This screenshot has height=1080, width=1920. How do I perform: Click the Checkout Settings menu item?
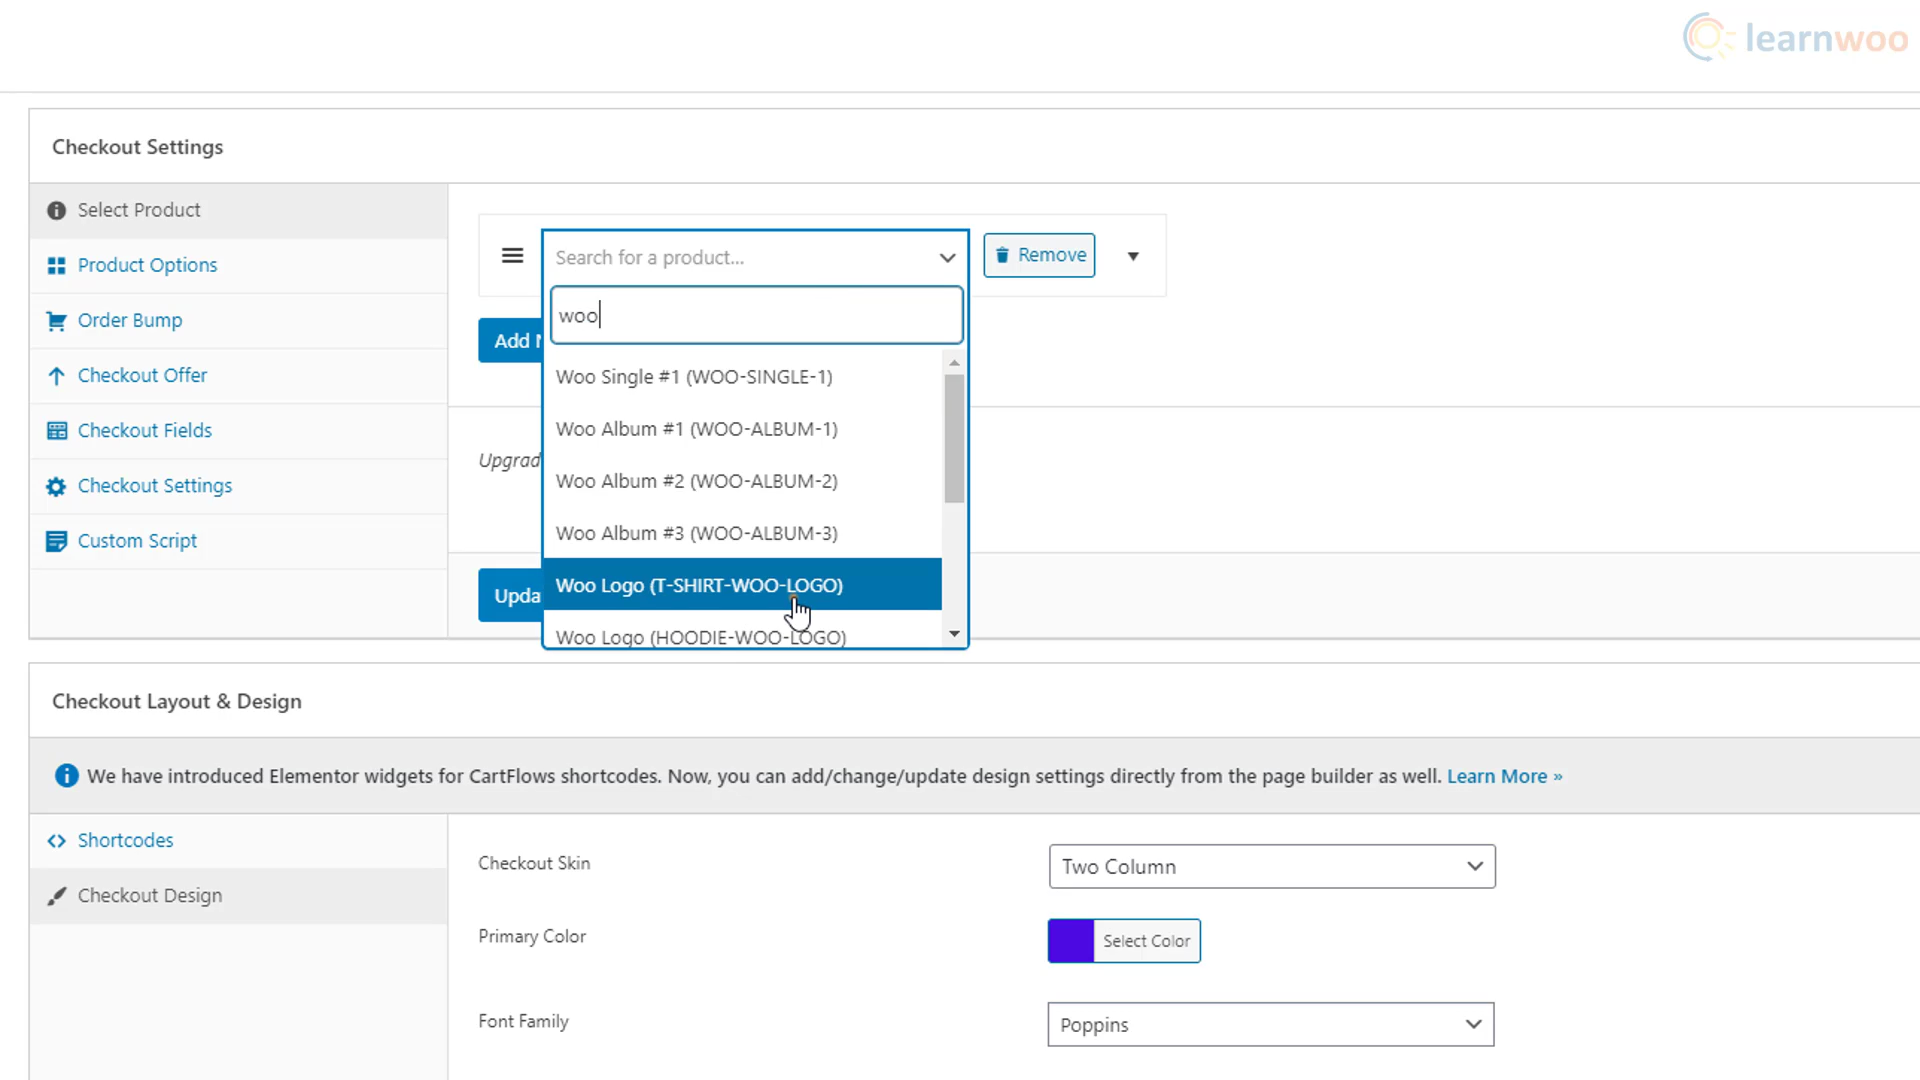pos(154,485)
